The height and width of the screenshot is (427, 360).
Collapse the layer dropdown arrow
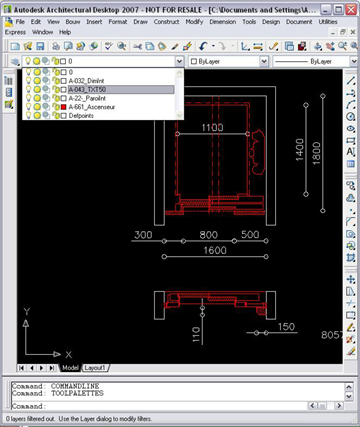179,61
